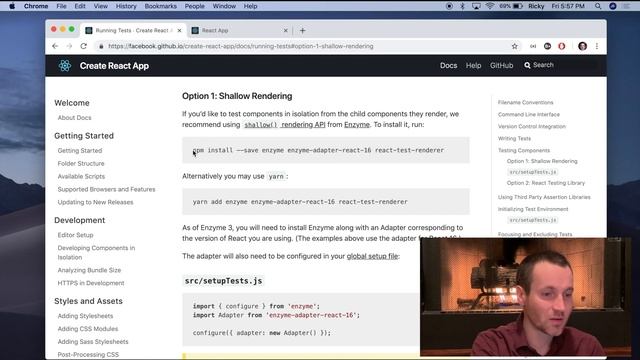The height and width of the screenshot is (360, 640).
Task: Click the red Opera-style extension icon
Action: pyautogui.click(x=562, y=46)
